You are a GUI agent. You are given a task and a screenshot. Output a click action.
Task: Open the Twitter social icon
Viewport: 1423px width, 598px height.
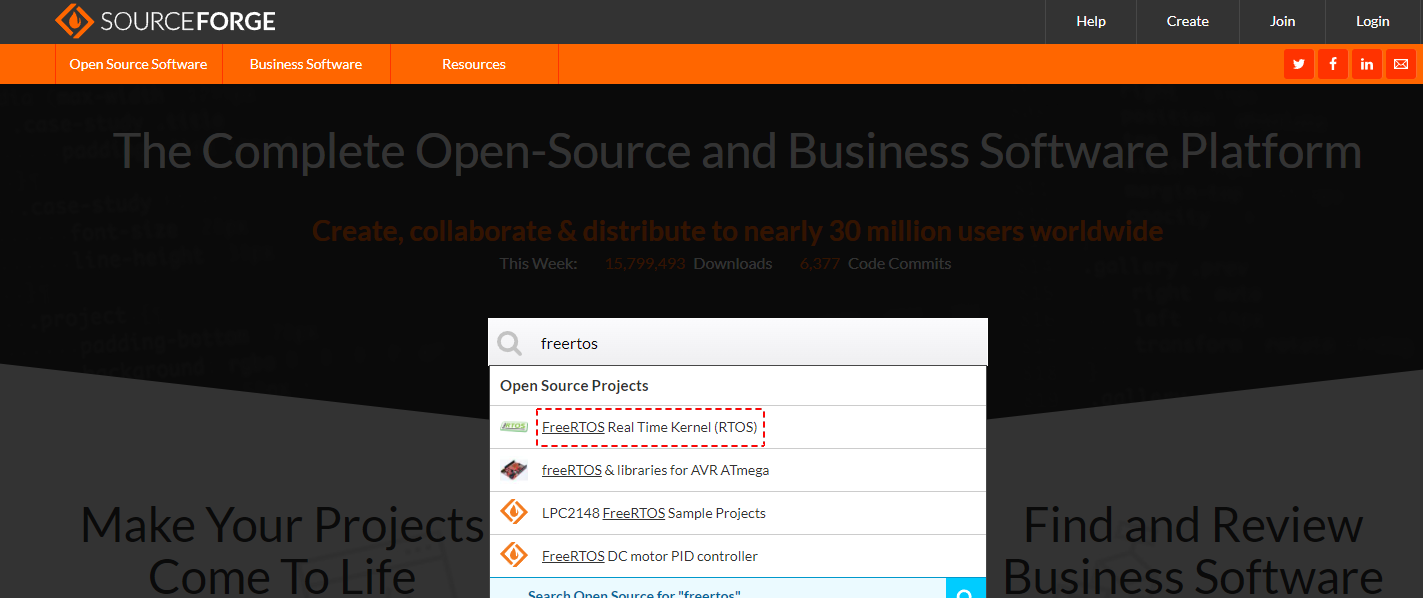pyautogui.click(x=1299, y=64)
